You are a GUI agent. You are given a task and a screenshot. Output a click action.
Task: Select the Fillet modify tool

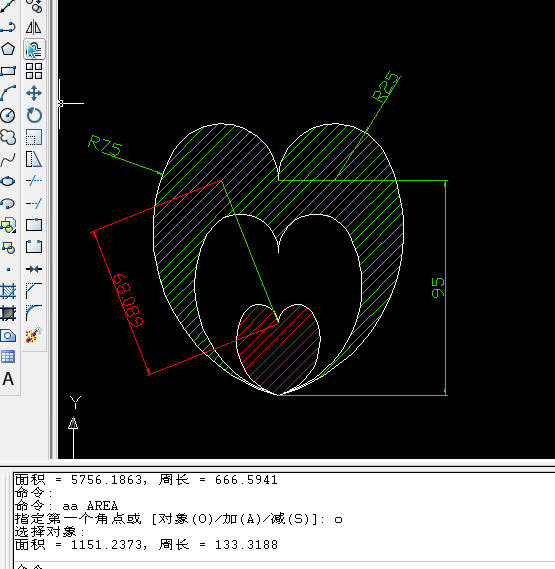pos(34,313)
